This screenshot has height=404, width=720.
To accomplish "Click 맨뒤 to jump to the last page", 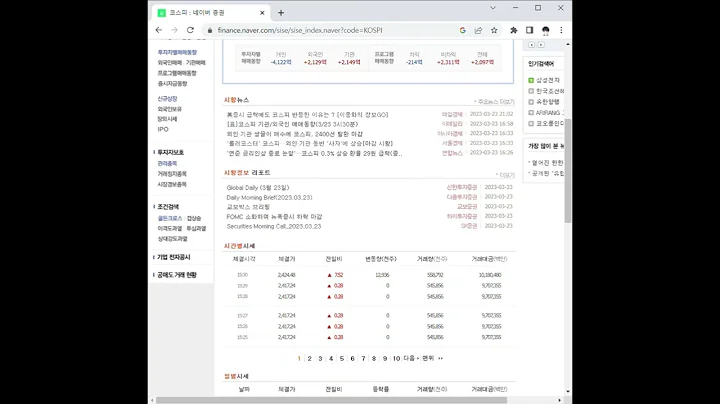I will coord(432,358).
